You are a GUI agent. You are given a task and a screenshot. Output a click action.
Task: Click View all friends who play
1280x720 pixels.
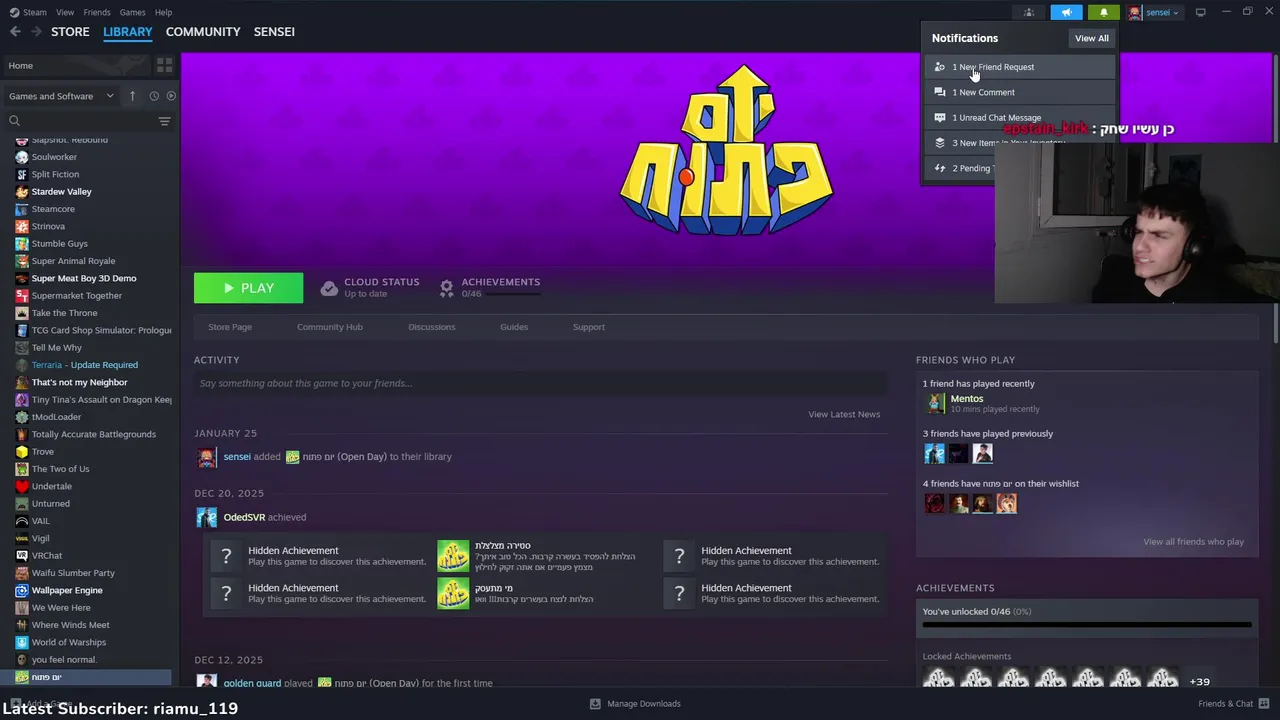[1193, 542]
